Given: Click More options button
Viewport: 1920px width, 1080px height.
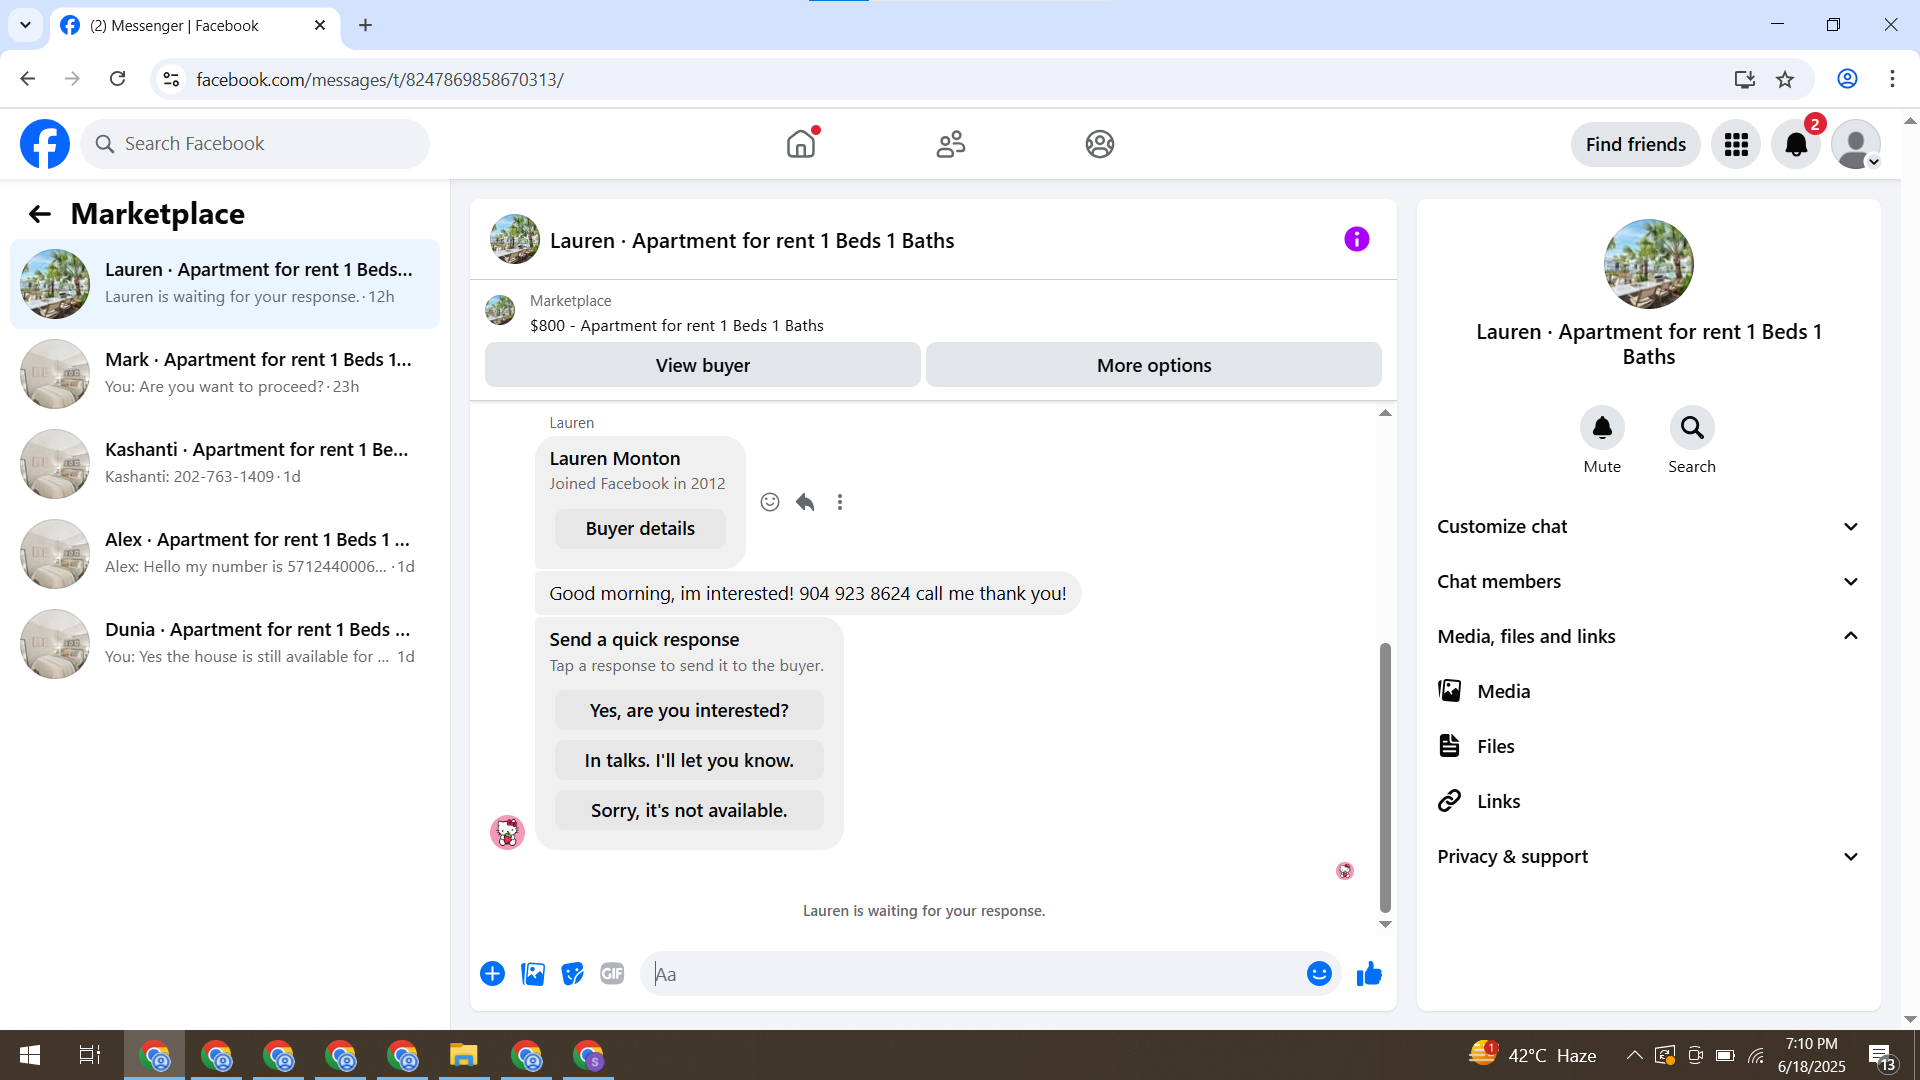Looking at the screenshot, I should pyautogui.click(x=1154, y=365).
